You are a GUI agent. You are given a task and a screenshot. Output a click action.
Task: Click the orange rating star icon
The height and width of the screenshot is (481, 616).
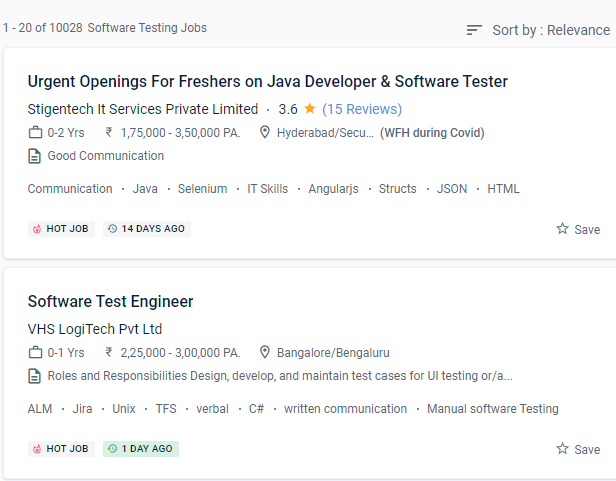[310, 108]
